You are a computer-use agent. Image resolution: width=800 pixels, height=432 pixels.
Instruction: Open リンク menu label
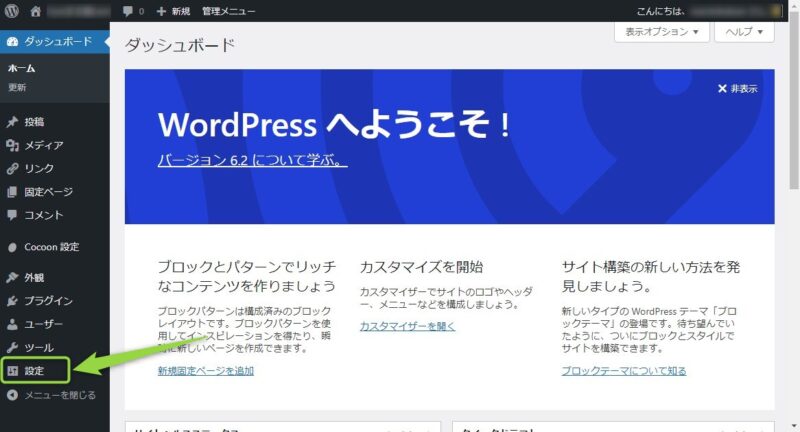point(39,169)
